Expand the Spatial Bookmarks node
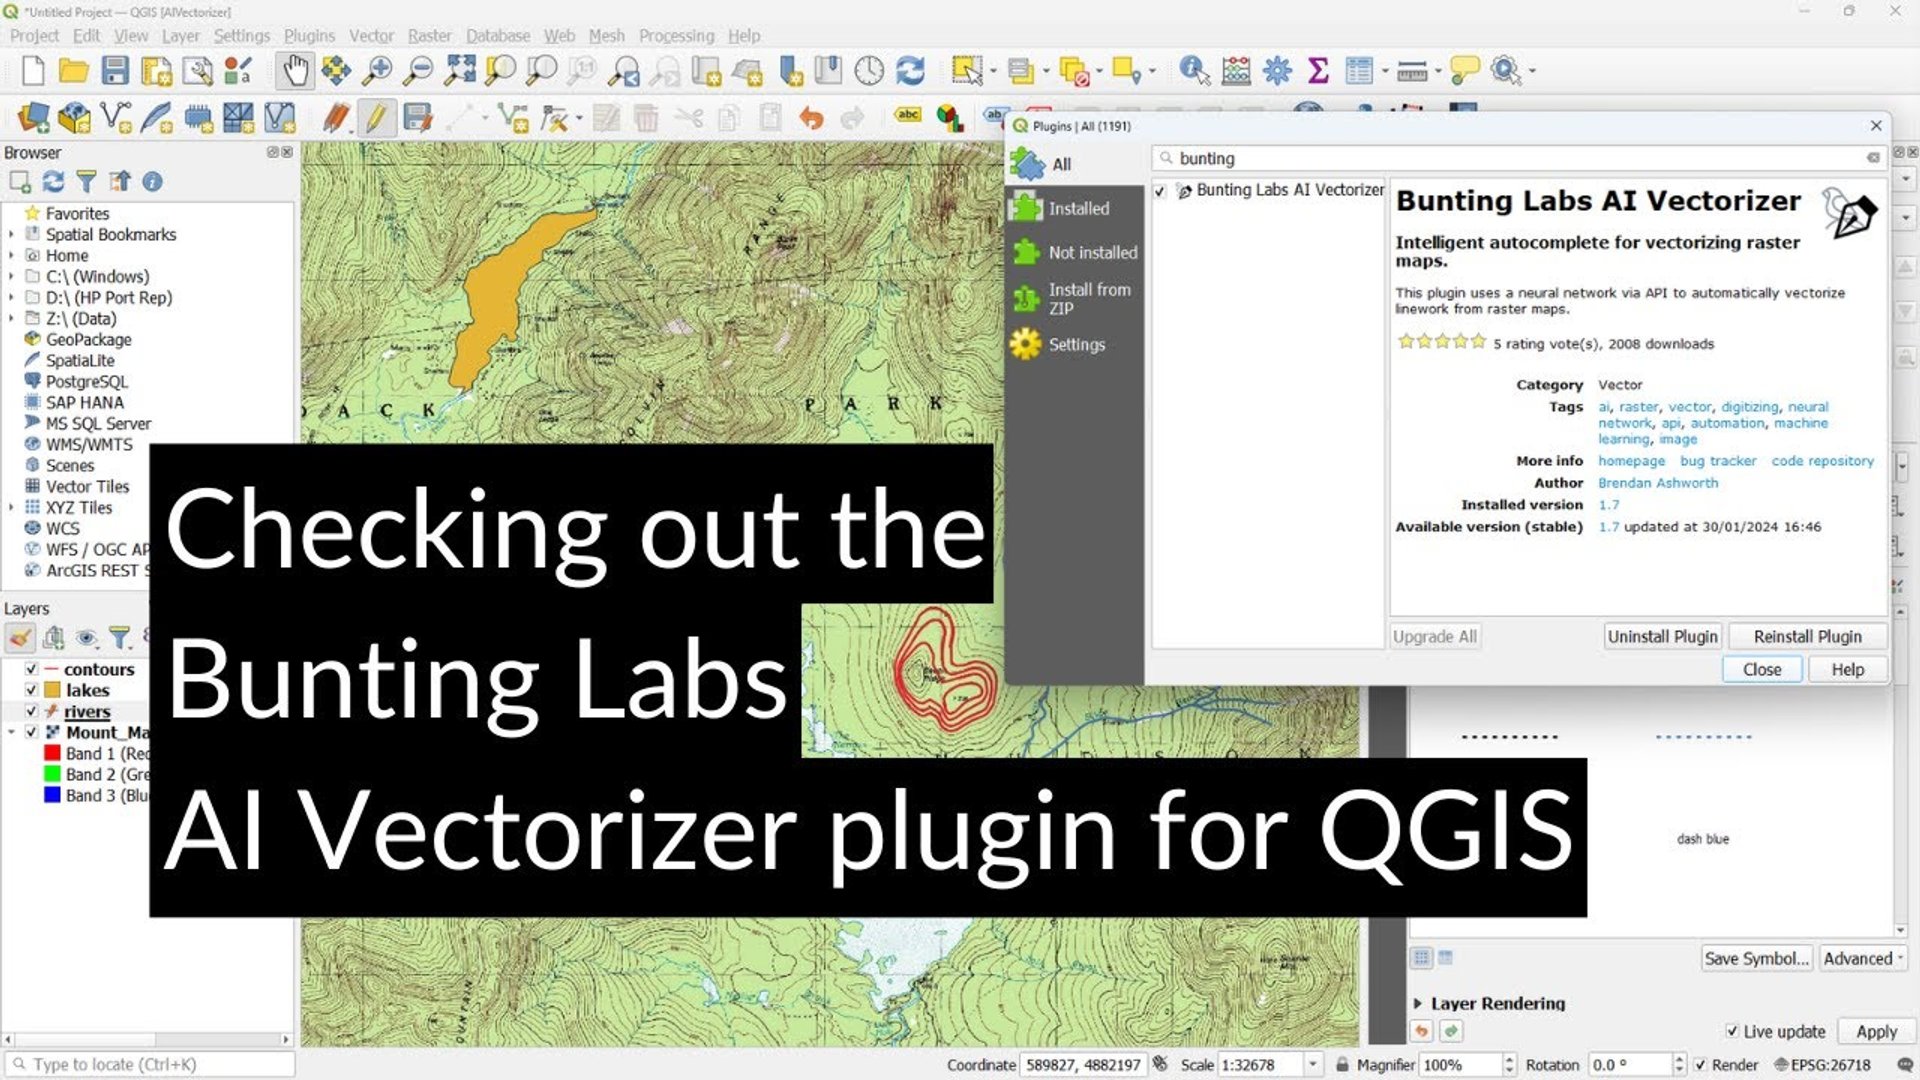The width and height of the screenshot is (1920, 1080). [12, 234]
